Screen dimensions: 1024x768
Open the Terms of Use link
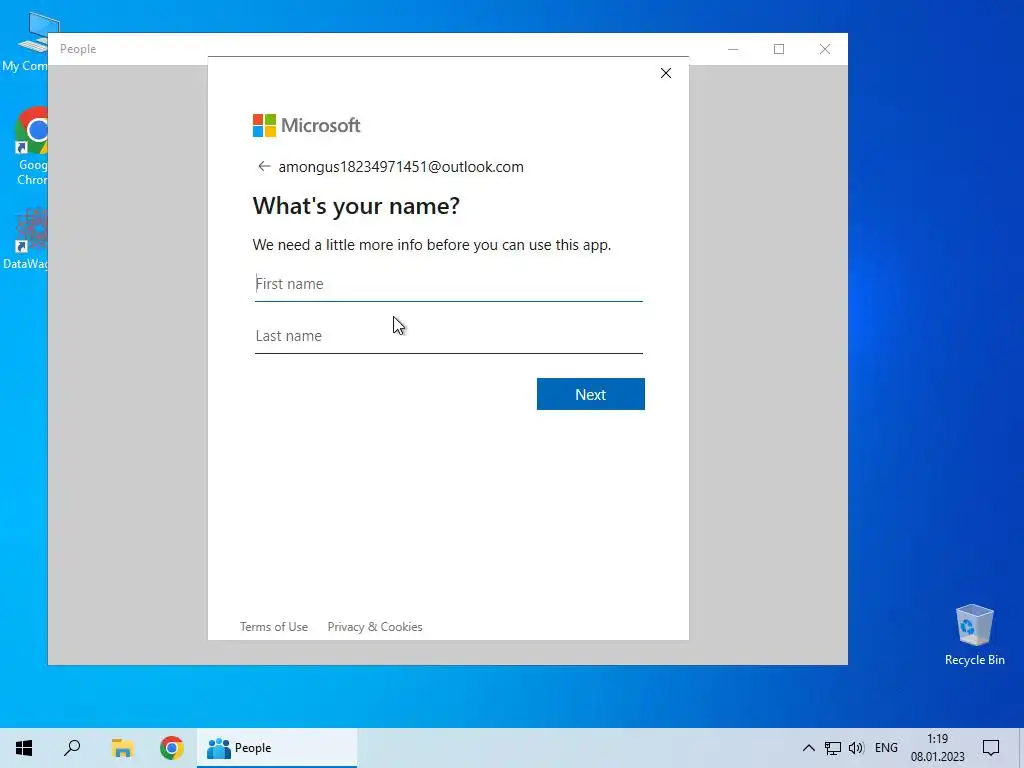tap(274, 627)
